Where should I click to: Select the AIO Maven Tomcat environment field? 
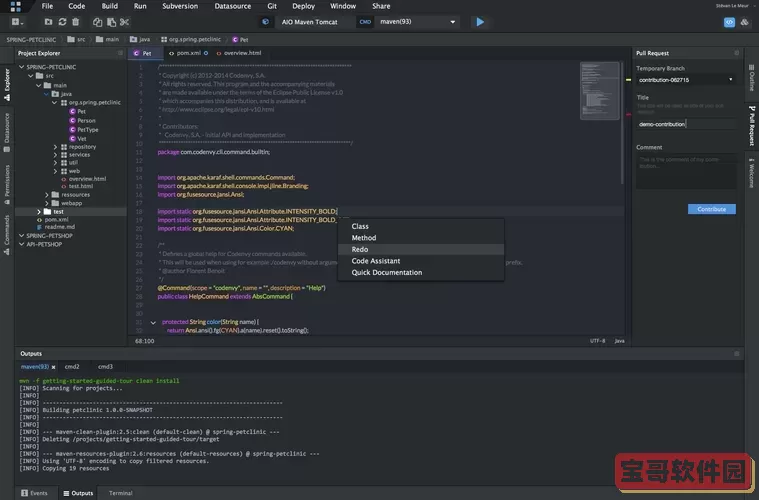309,22
